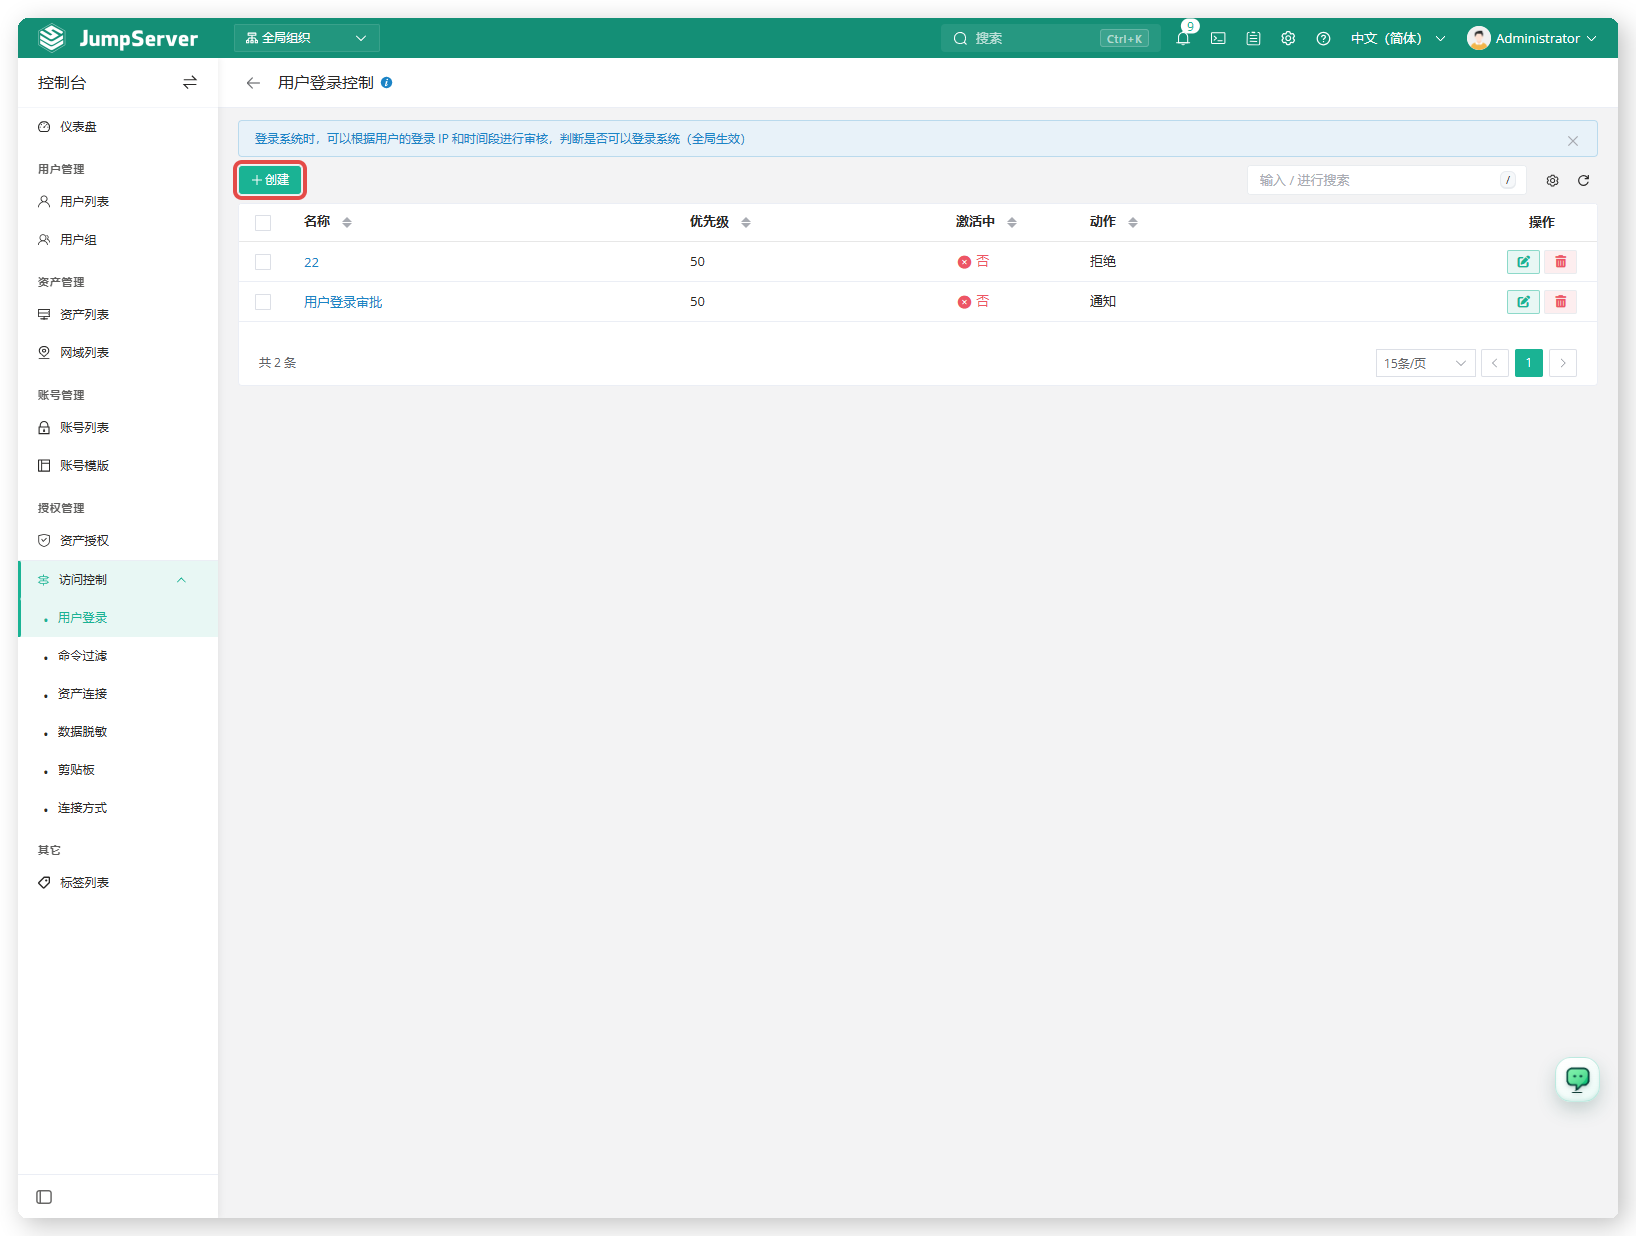The height and width of the screenshot is (1236, 1636).
Task: Open table column settings gear icon
Action: pyautogui.click(x=1552, y=180)
